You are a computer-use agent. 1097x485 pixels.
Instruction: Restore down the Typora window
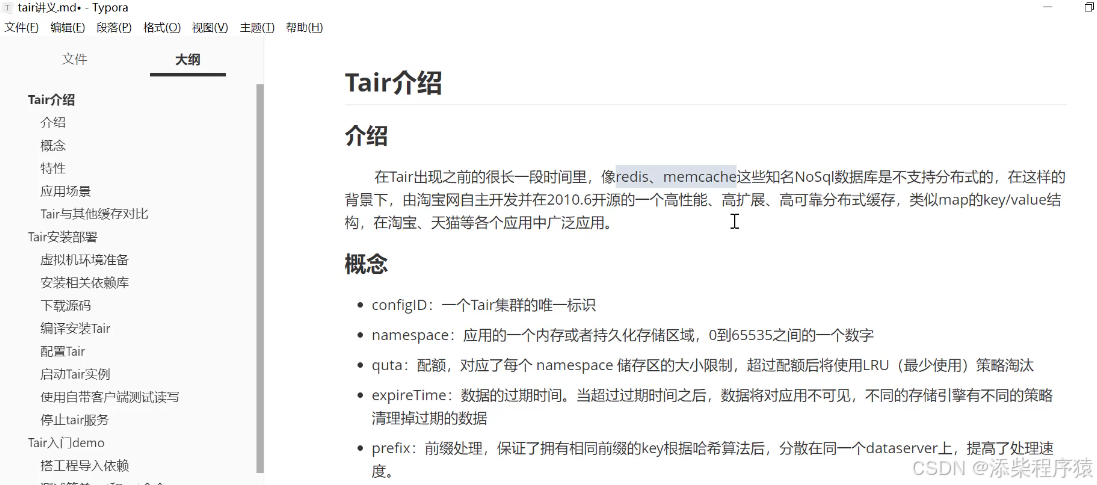(x=1089, y=7)
